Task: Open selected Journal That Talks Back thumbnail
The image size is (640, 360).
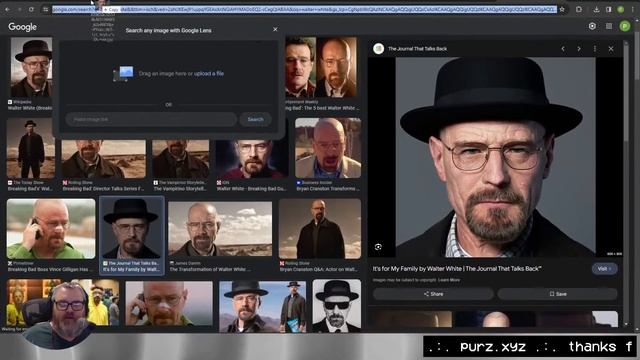Action: [131, 229]
